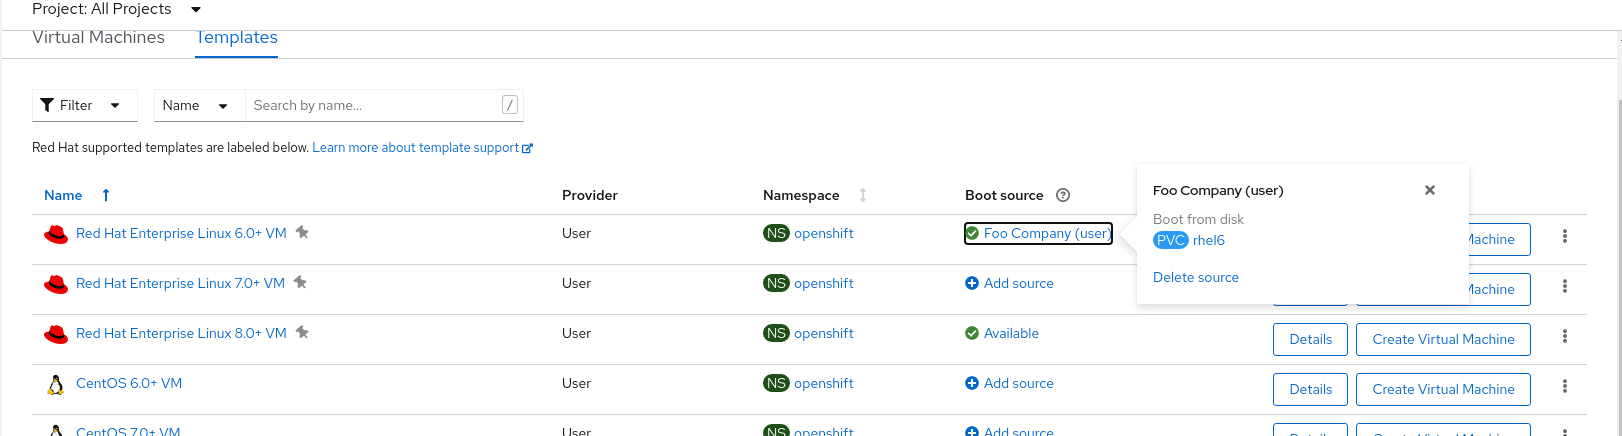Open Learn more about template support link
The width and height of the screenshot is (1622, 436).
(x=415, y=147)
